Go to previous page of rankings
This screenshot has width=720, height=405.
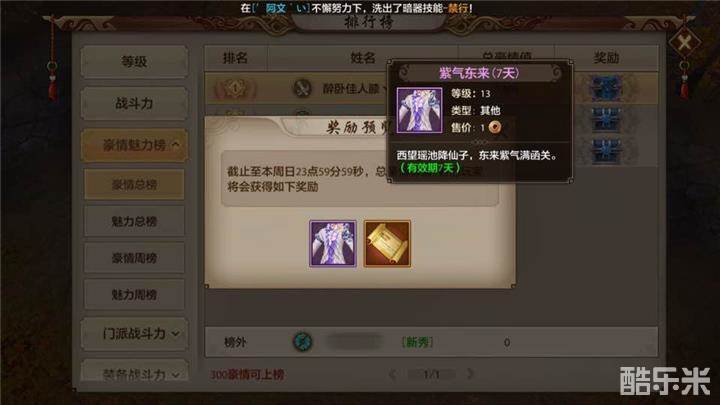[393, 374]
